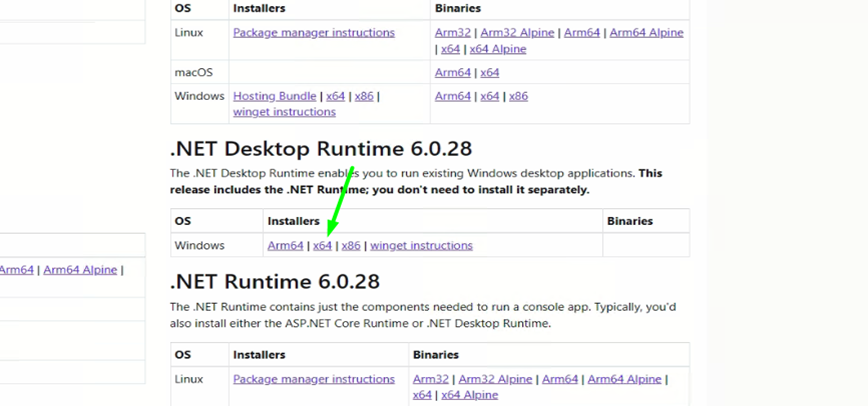Click the paragraph starting "The .NET Runtime contains"
The width and height of the screenshot is (868, 406).
tap(423, 315)
